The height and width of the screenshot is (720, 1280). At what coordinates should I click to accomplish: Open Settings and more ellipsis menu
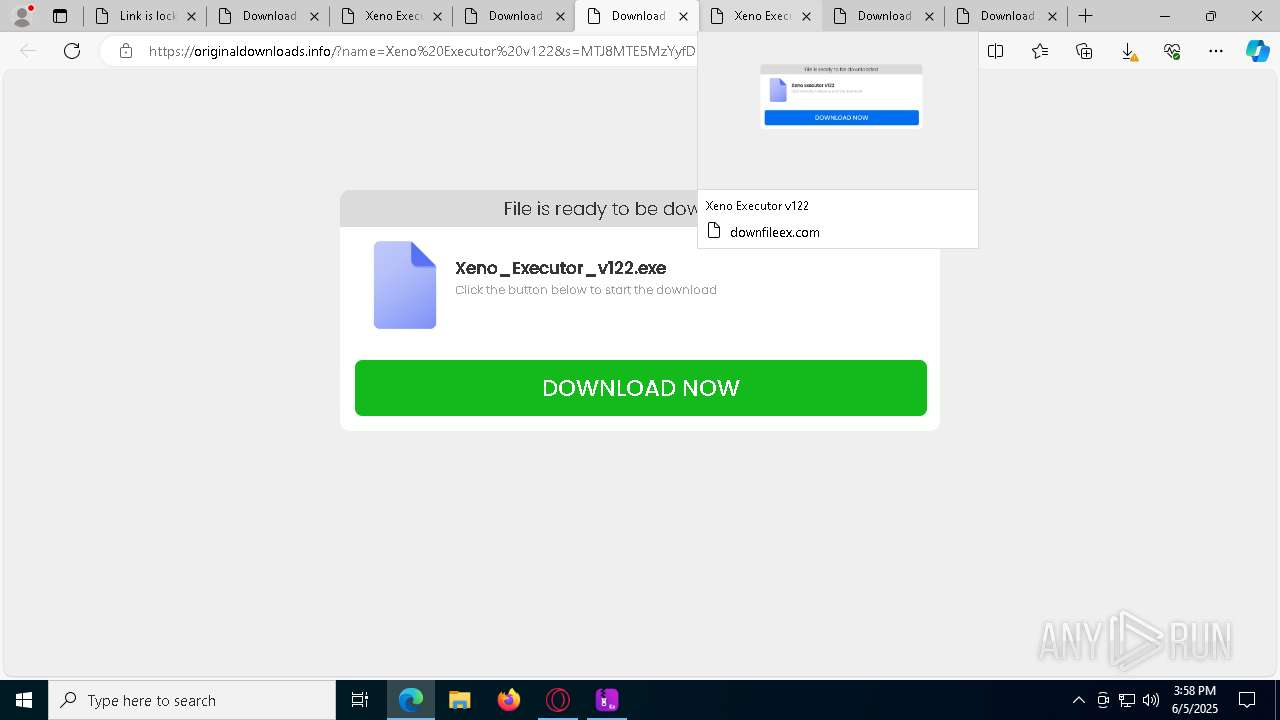pyautogui.click(x=1216, y=51)
